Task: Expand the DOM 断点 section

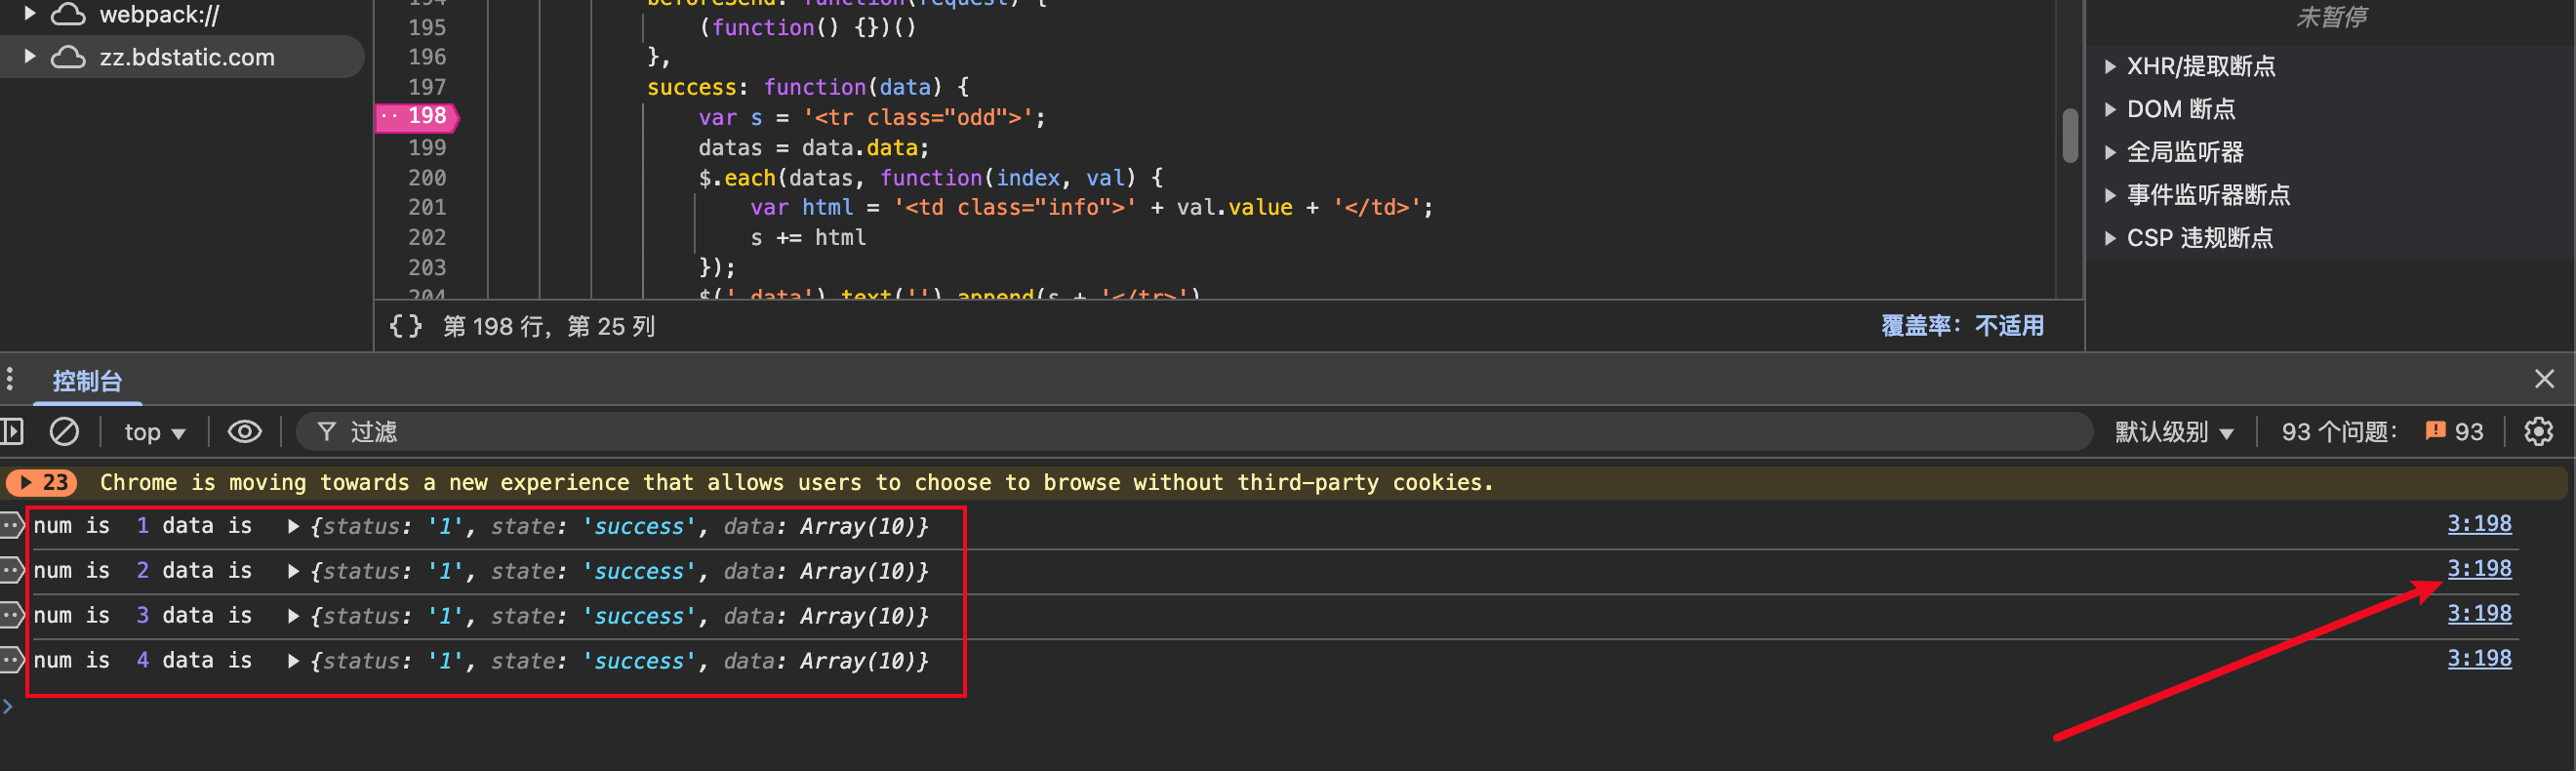Action: point(2110,110)
